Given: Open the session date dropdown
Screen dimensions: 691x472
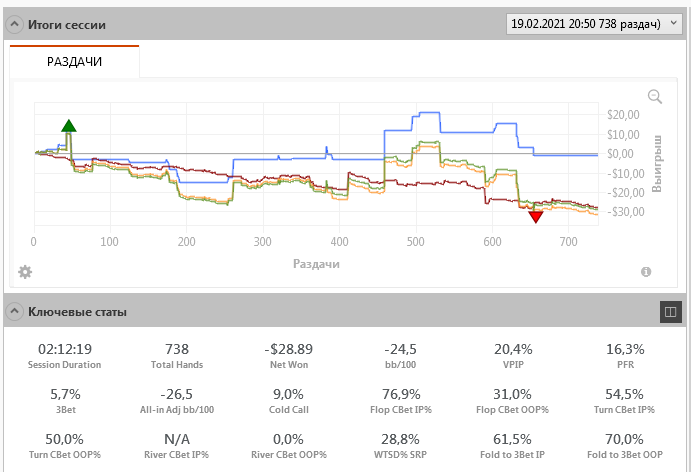Looking at the screenshot, I should click(594, 23).
